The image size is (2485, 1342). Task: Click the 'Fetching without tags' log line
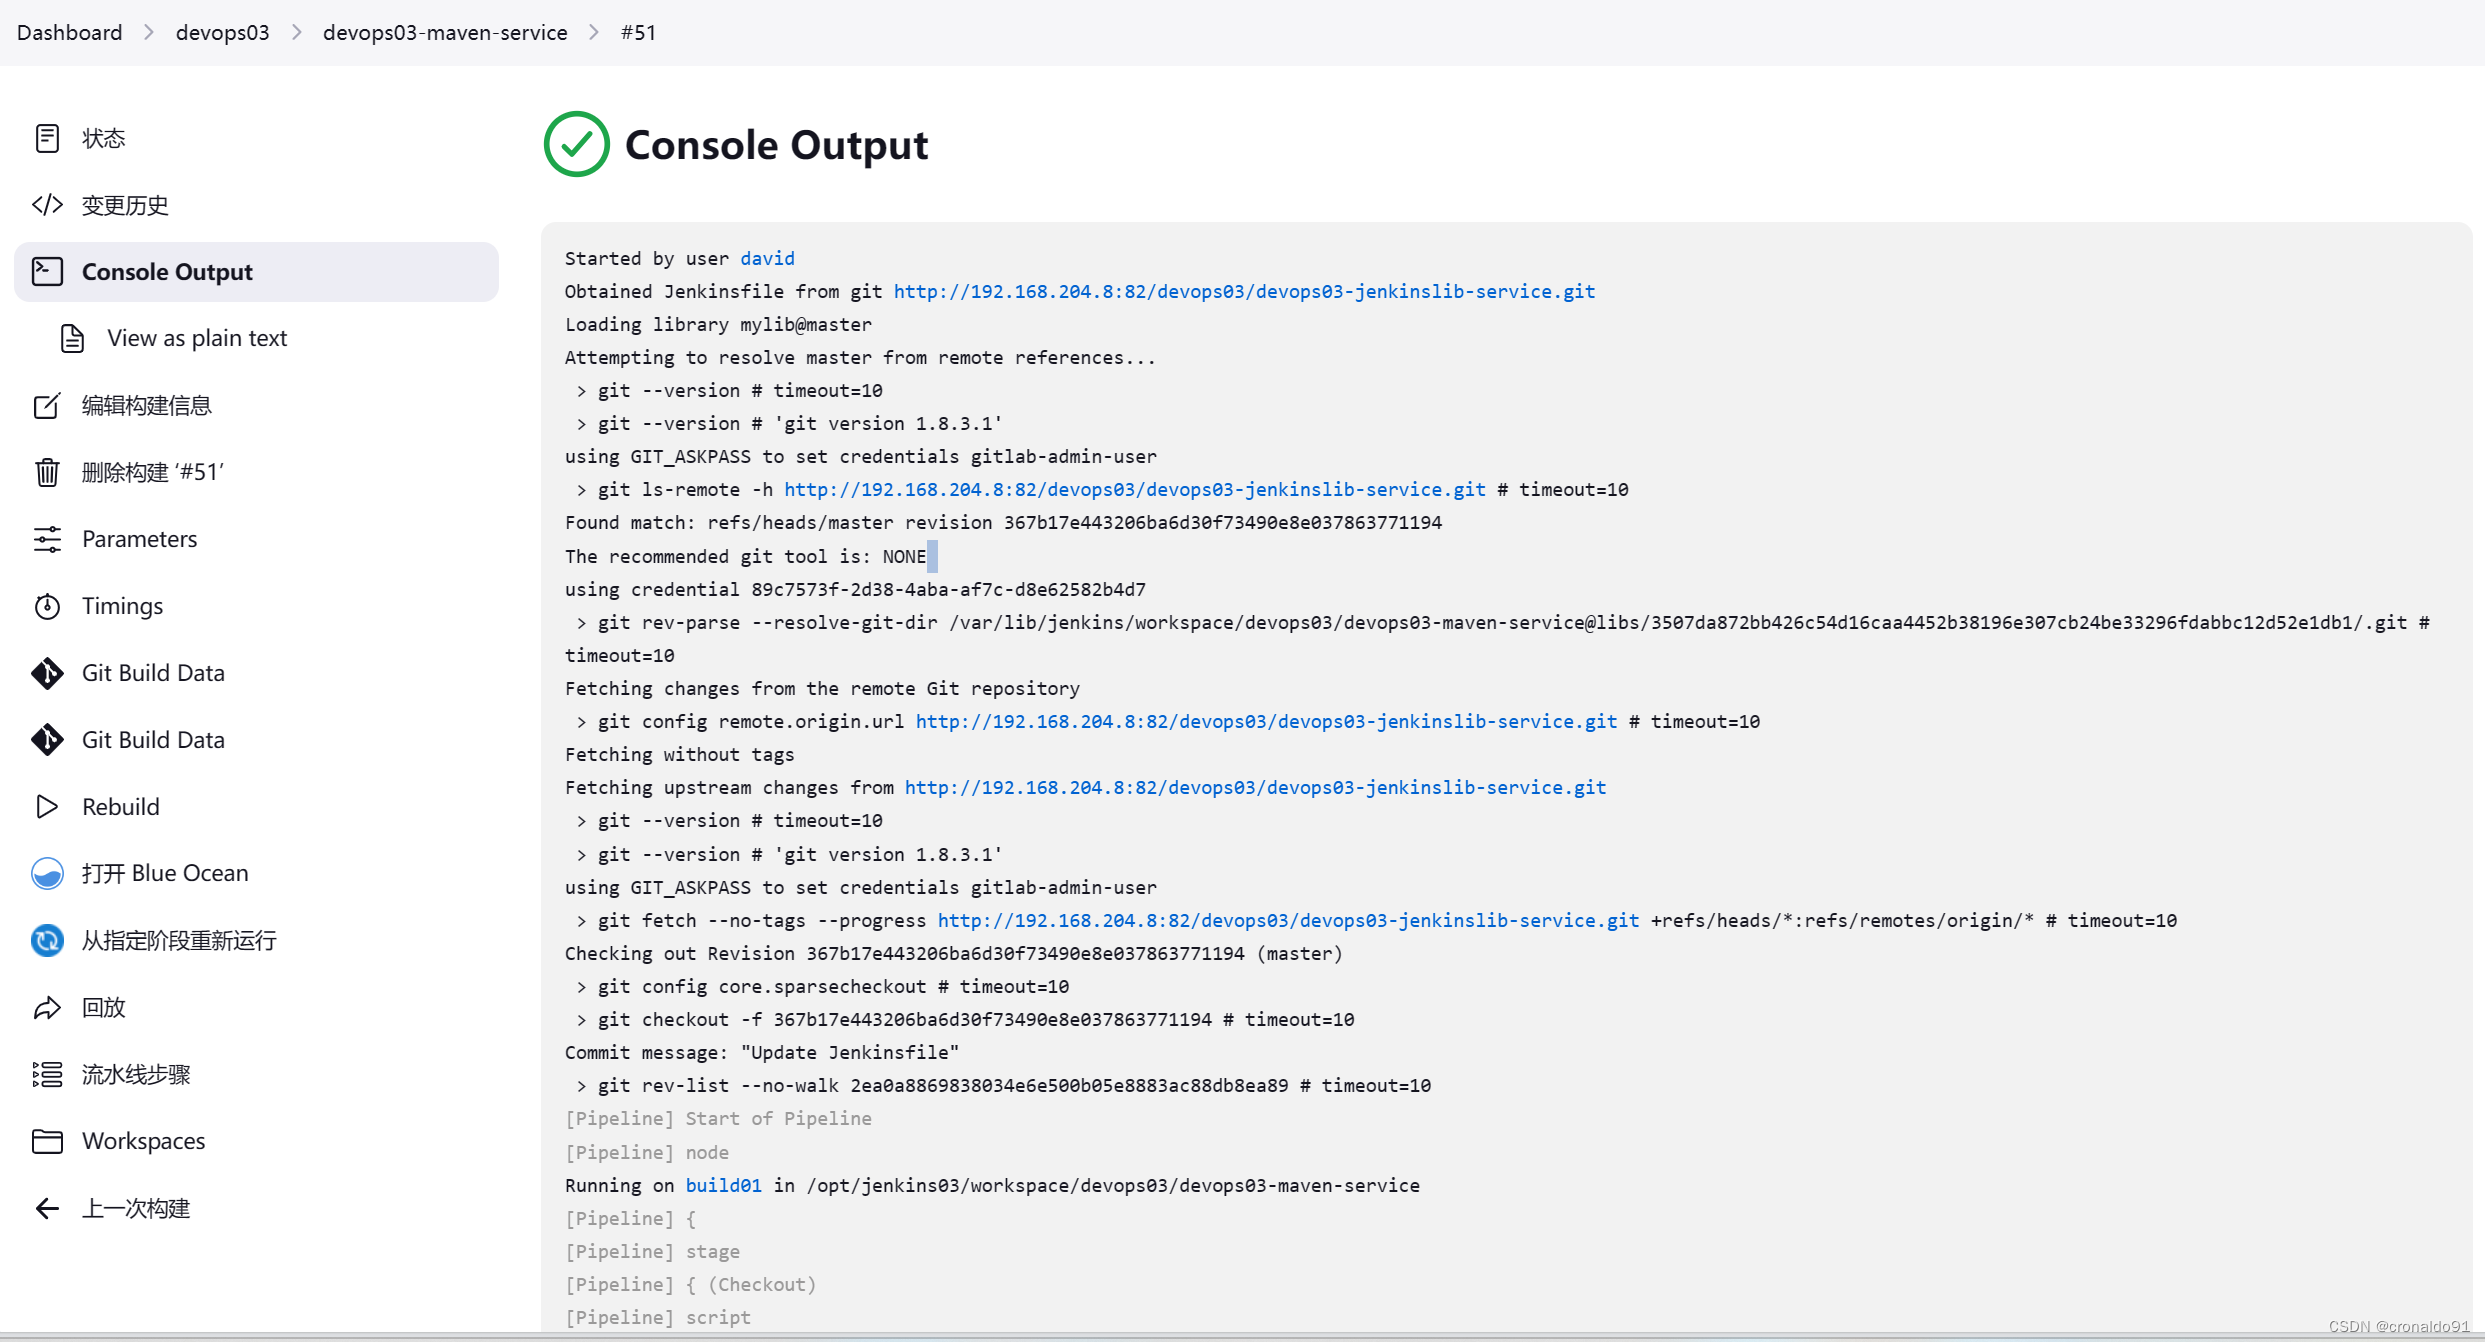[x=679, y=754]
